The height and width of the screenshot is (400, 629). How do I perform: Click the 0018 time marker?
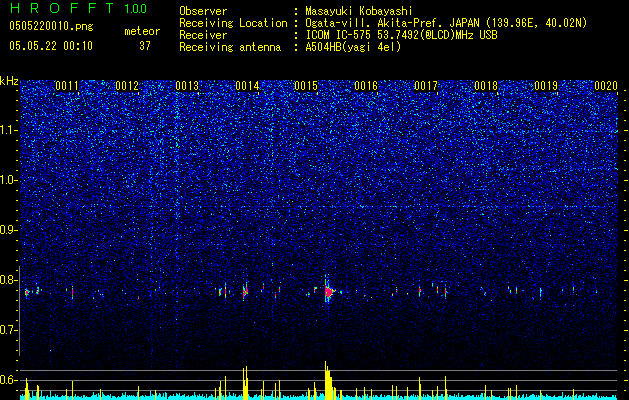click(x=486, y=86)
